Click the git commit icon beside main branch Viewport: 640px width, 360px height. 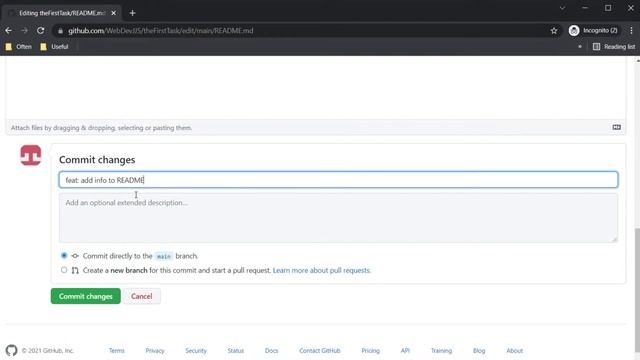click(75, 256)
